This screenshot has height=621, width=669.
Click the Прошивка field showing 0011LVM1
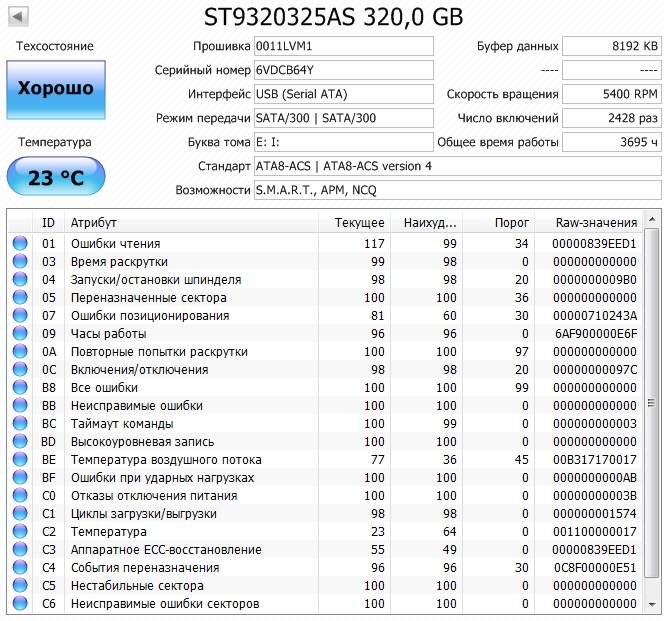[344, 46]
